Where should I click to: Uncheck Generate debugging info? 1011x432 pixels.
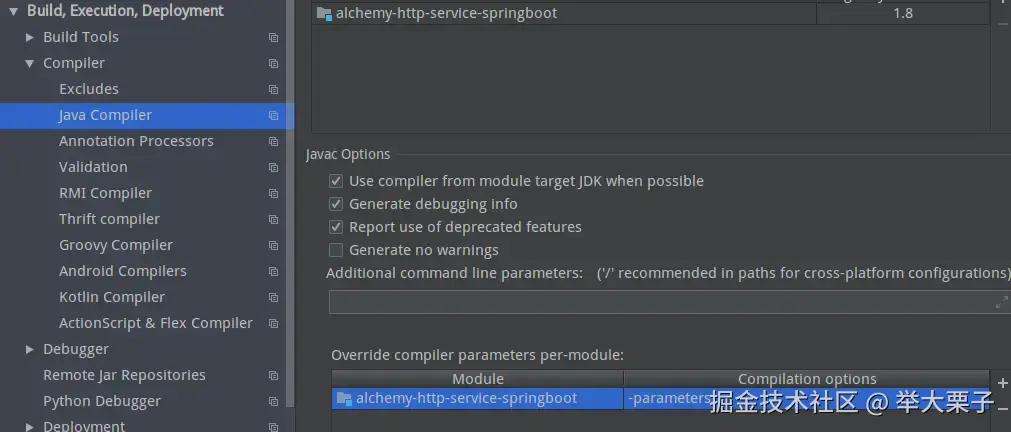click(x=336, y=204)
